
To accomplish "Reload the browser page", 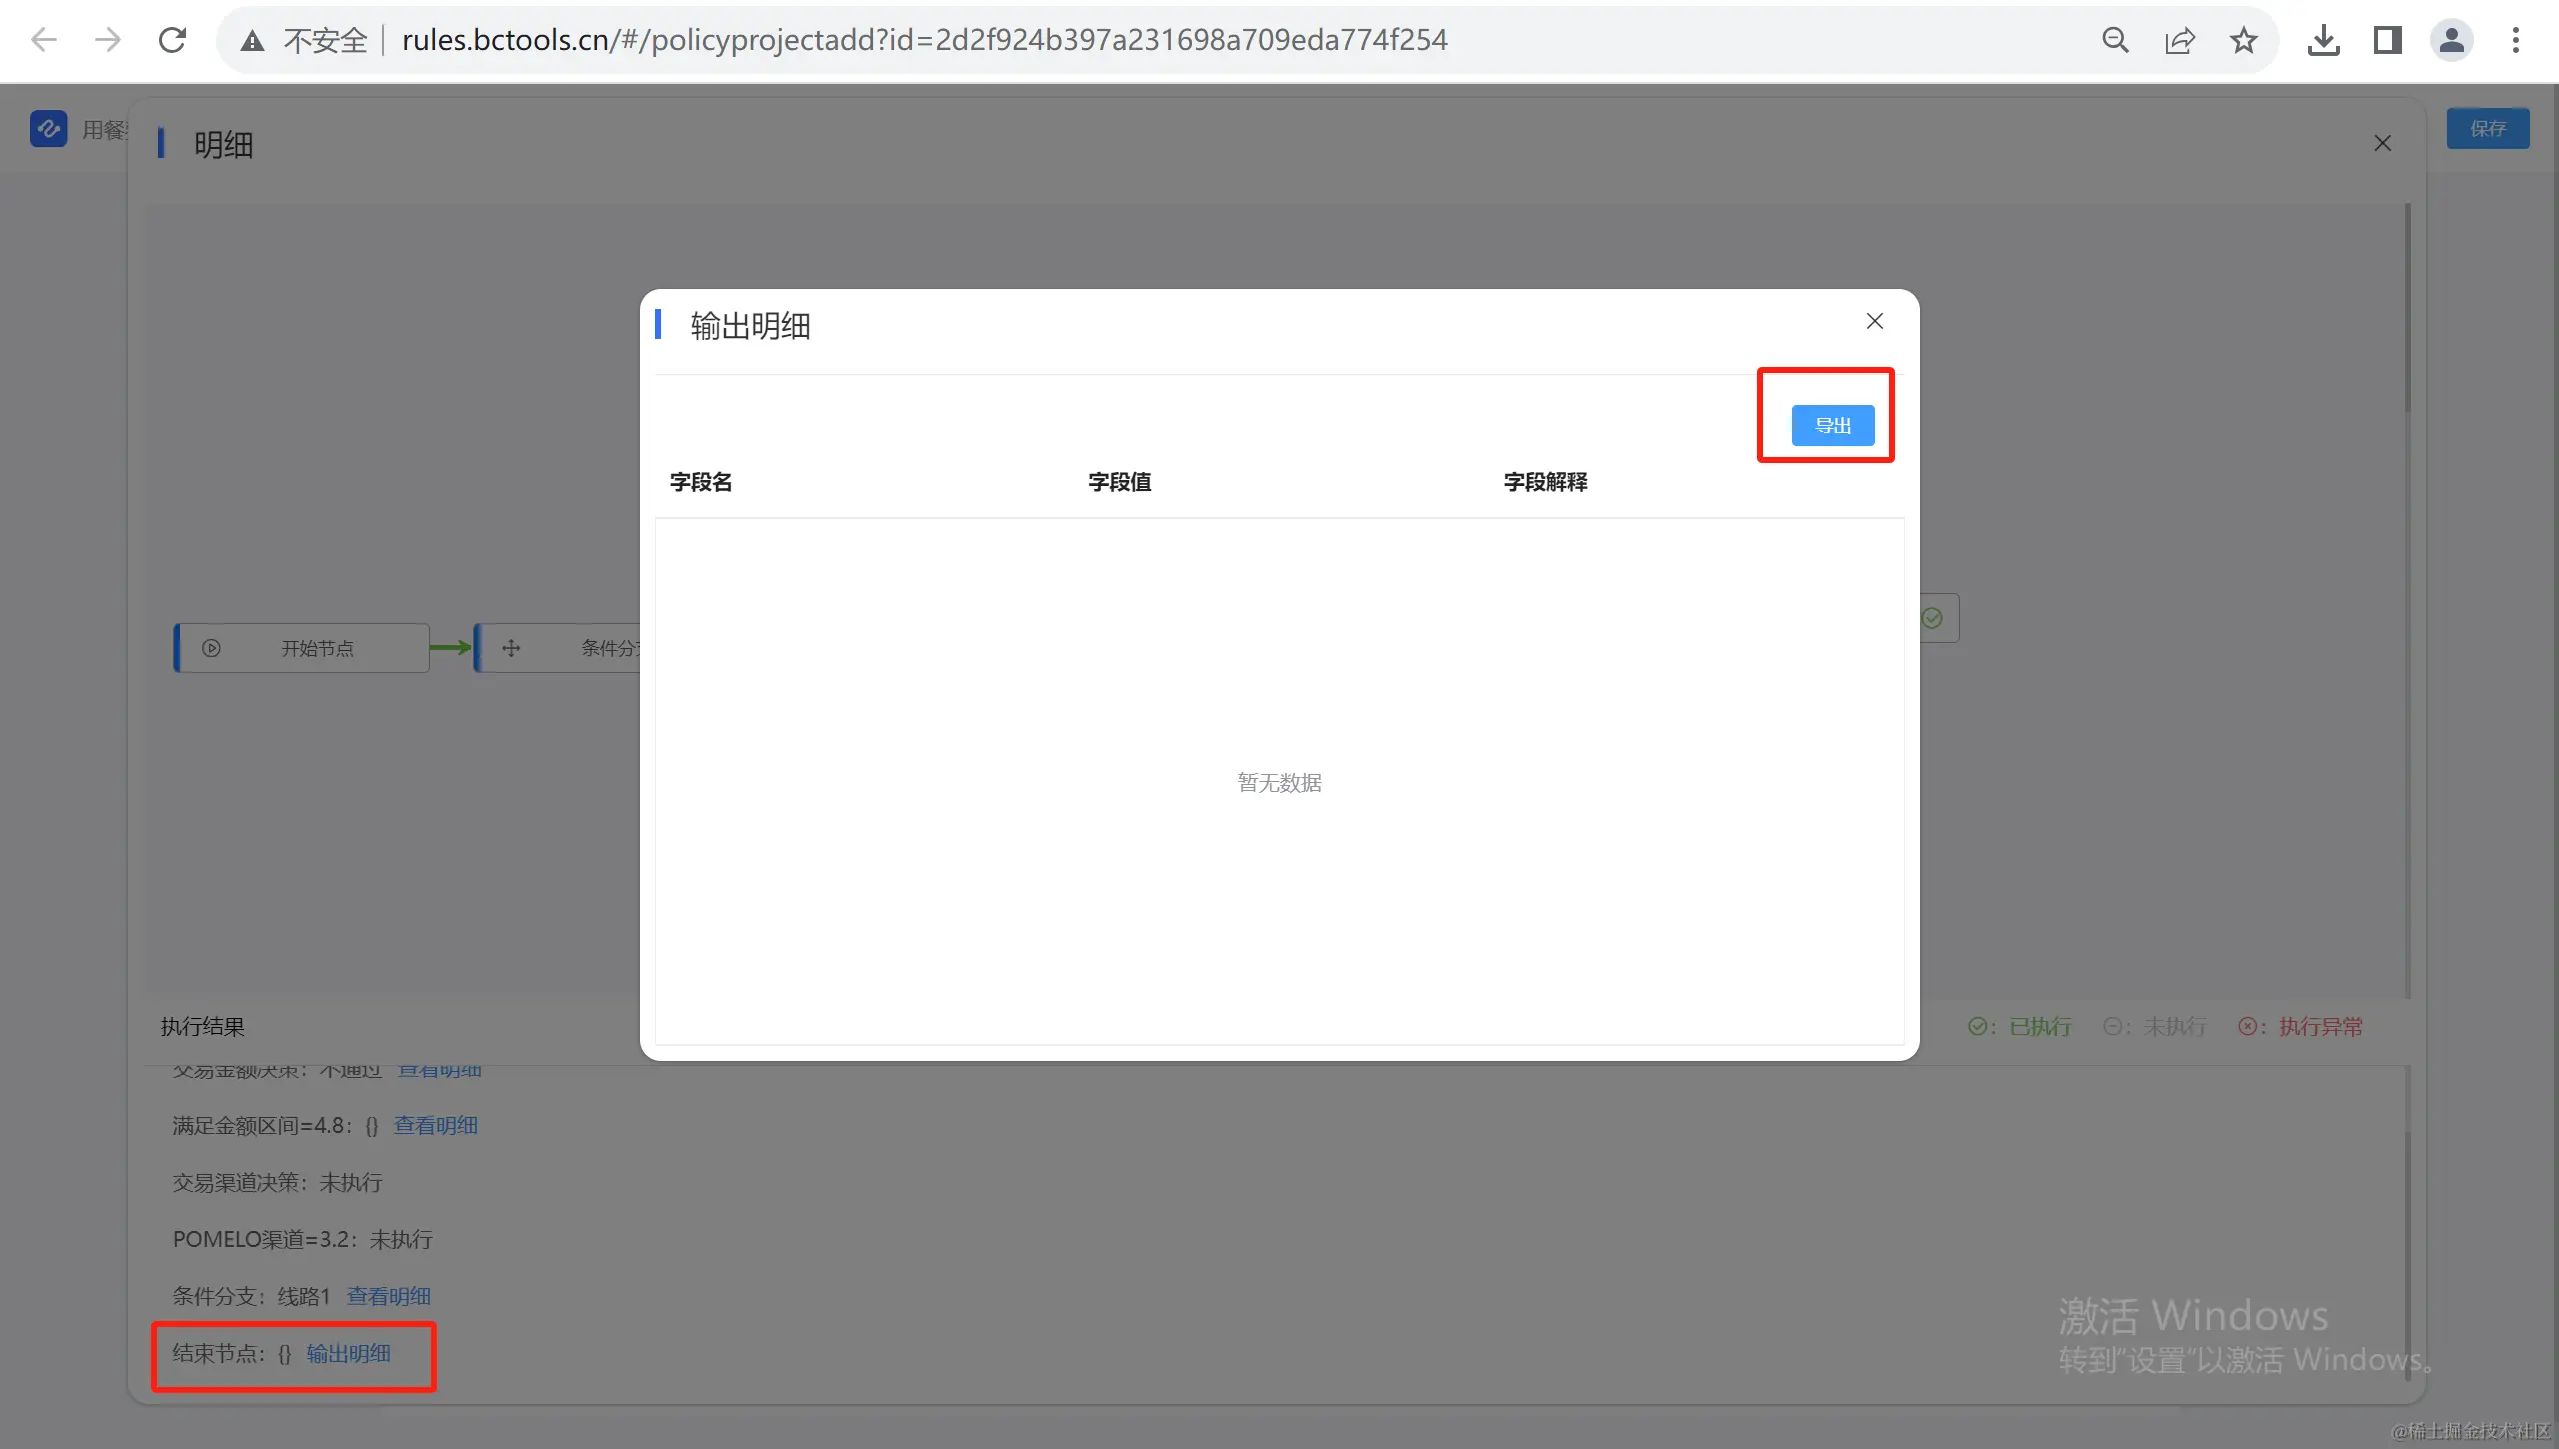I will point(172,40).
